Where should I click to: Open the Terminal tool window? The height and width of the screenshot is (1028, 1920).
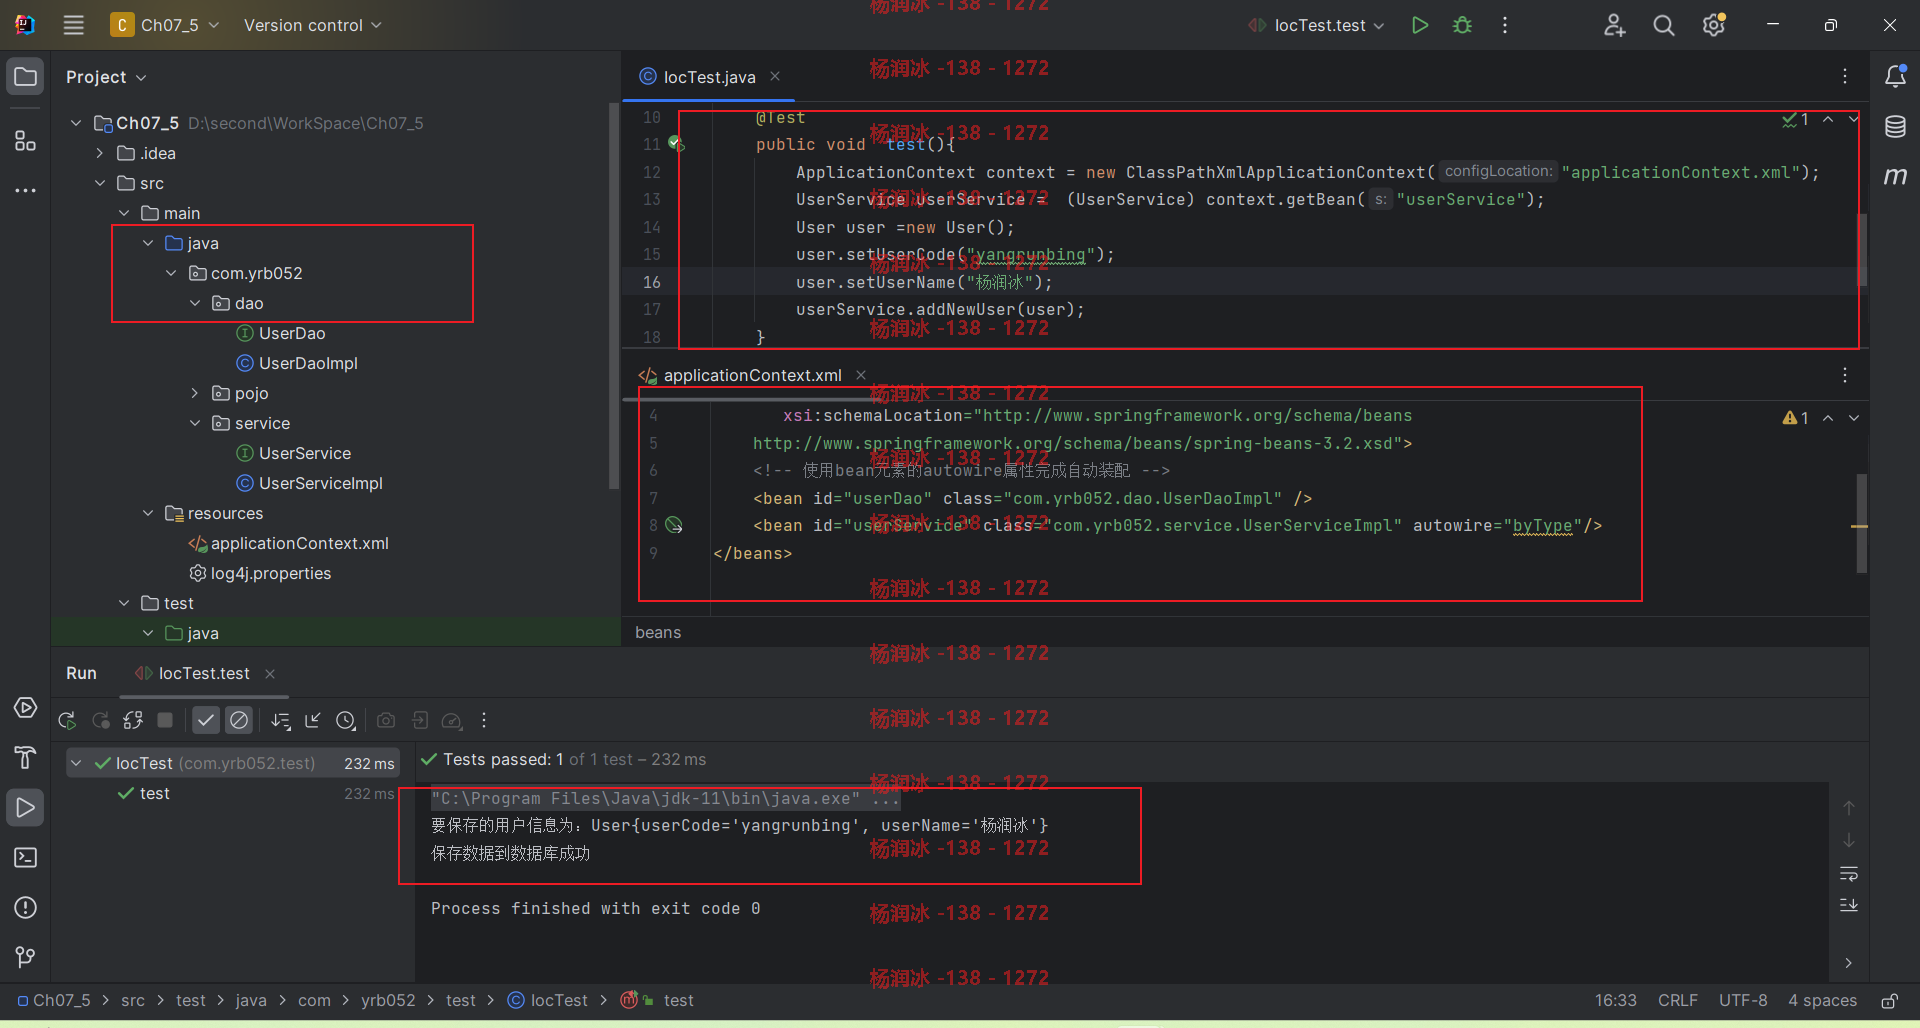point(25,858)
